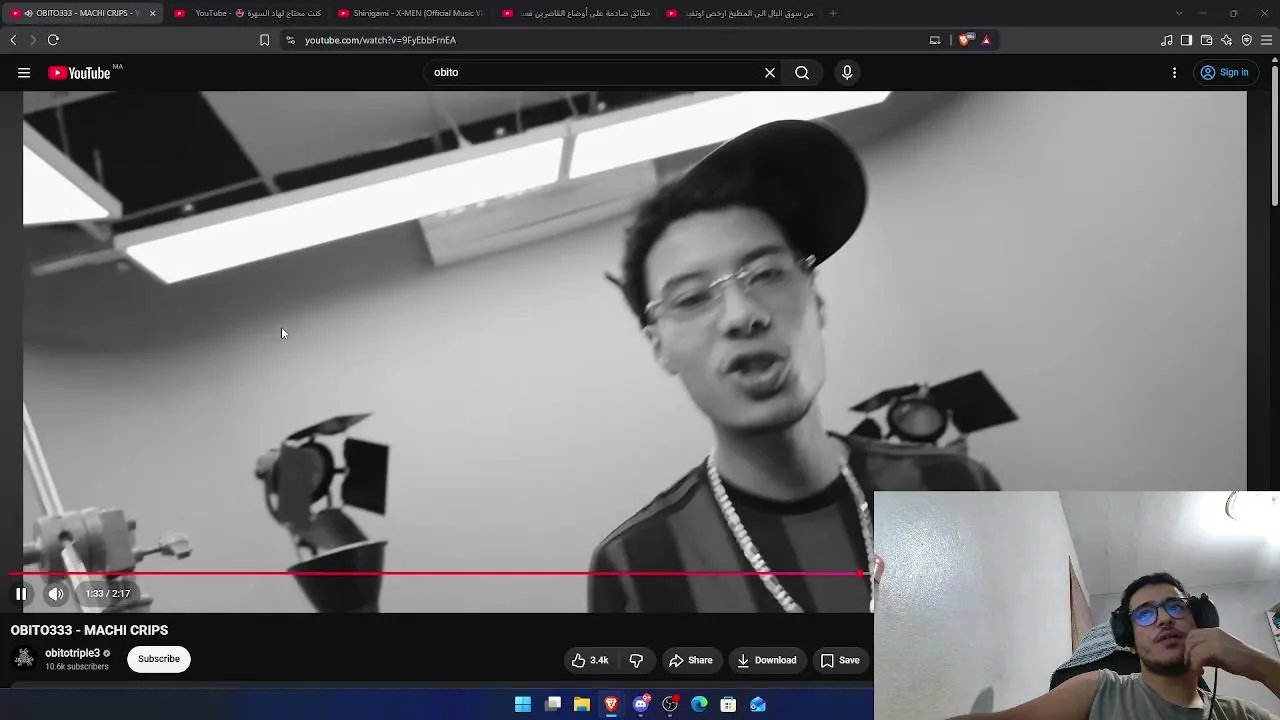1280x720 pixels.
Task: Clear the search query with the X
Action: pyautogui.click(x=770, y=73)
